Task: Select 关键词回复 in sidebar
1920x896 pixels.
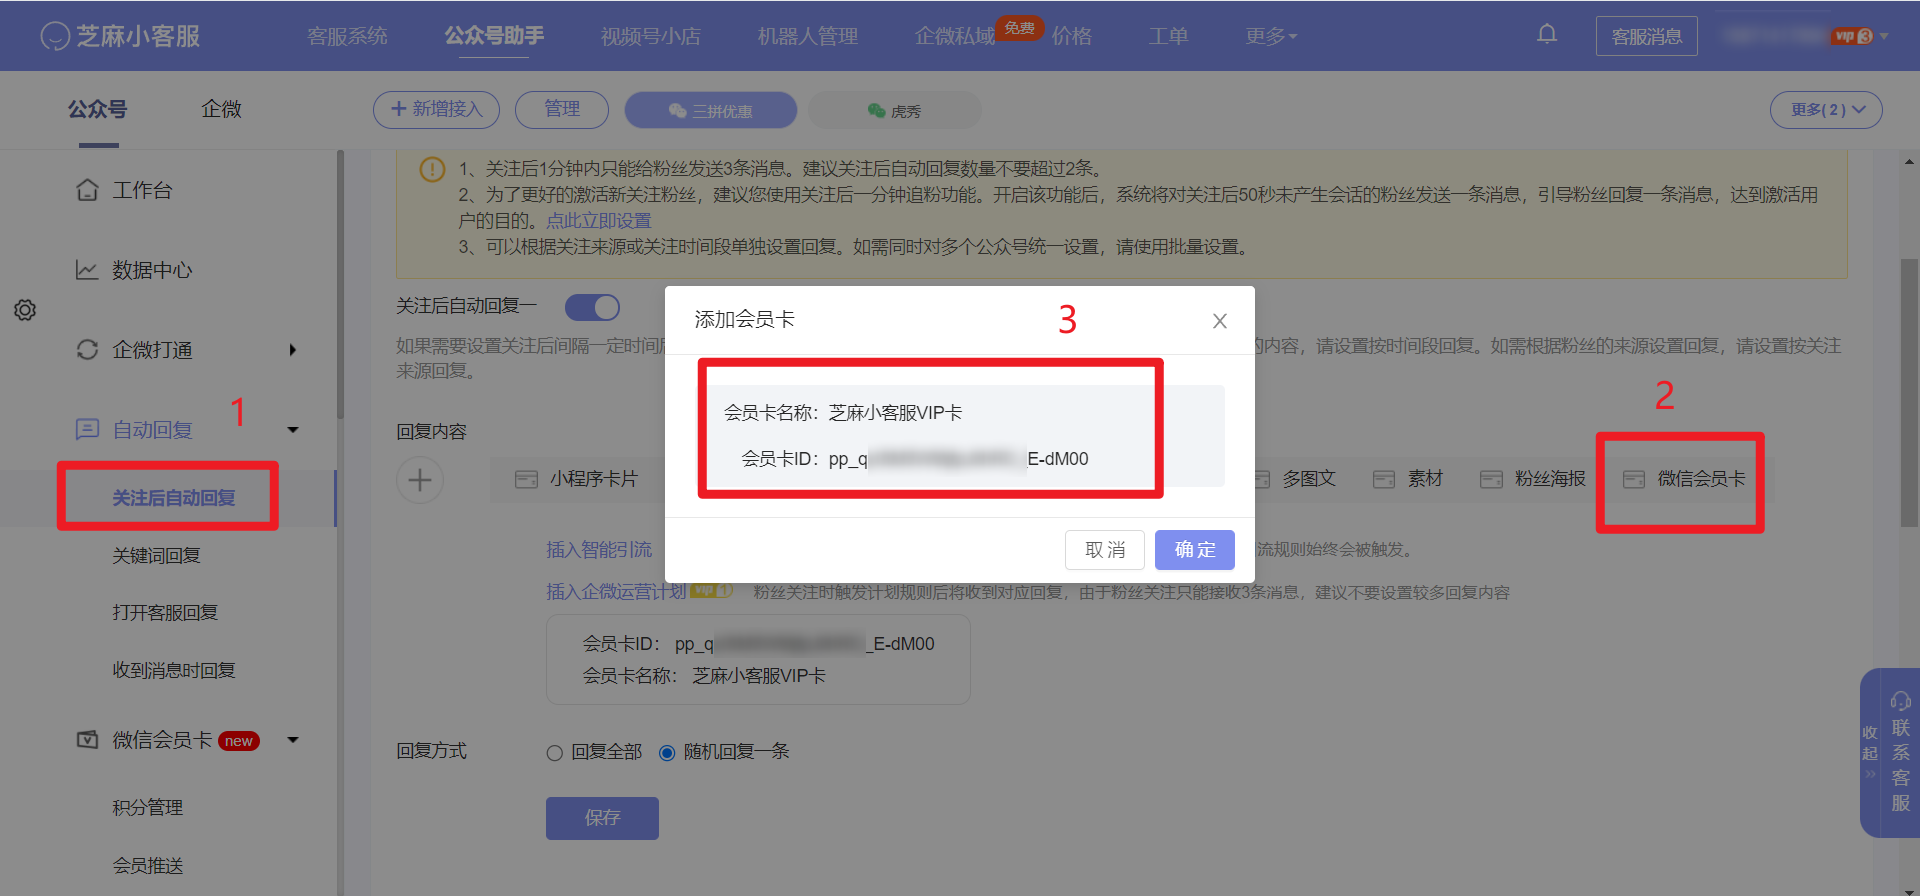Action: (157, 556)
